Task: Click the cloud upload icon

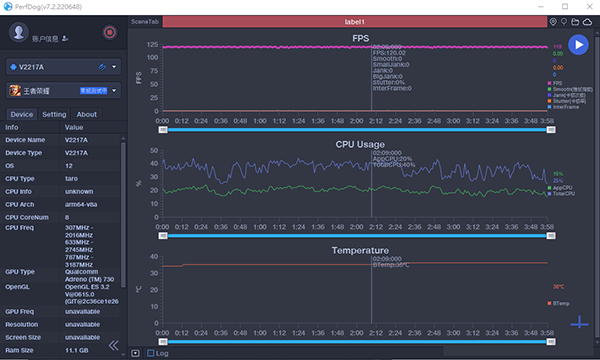Action: (587, 22)
